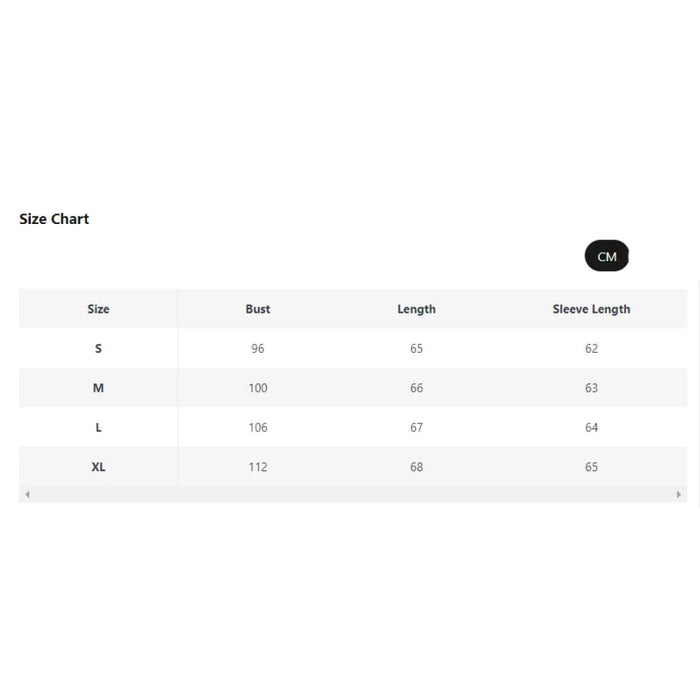Select the S size row label
700x700 pixels.
coord(98,349)
